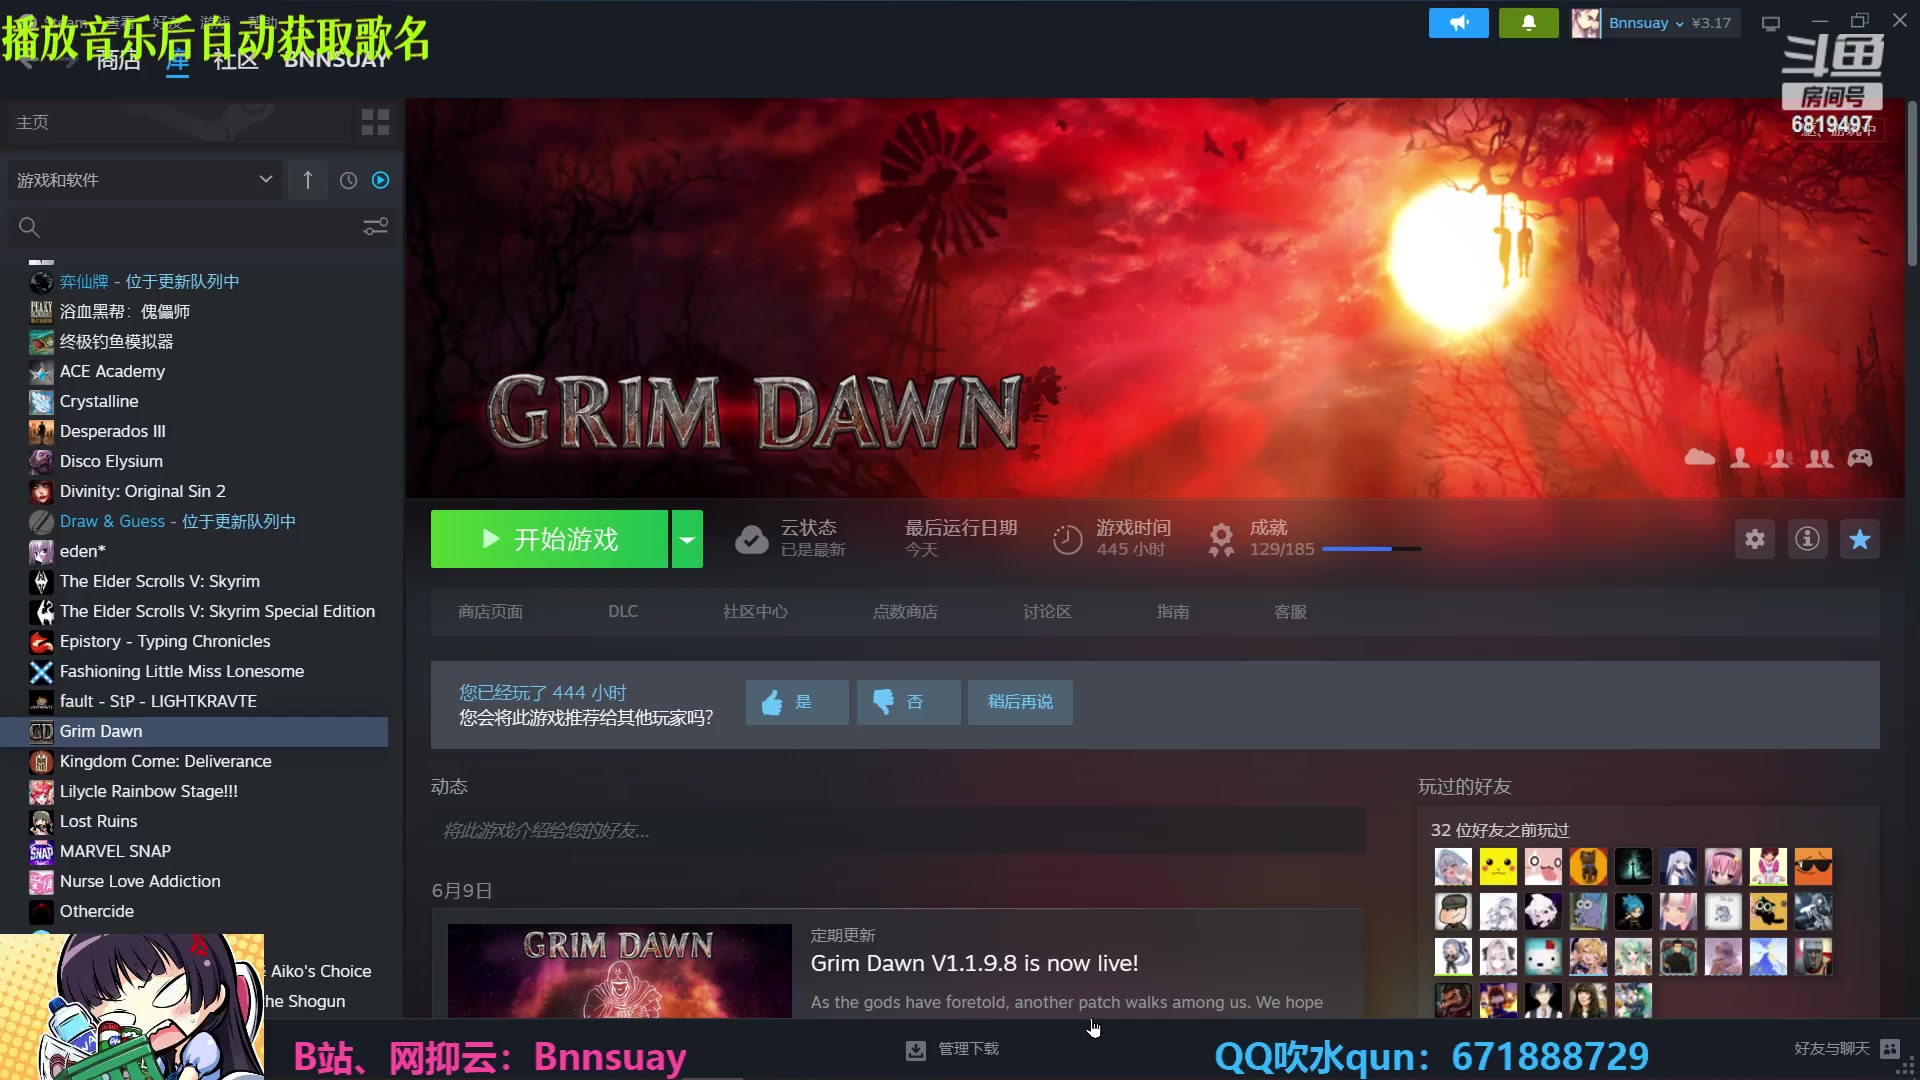Open the DLC tab
The width and height of the screenshot is (1920, 1080).
coord(623,611)
